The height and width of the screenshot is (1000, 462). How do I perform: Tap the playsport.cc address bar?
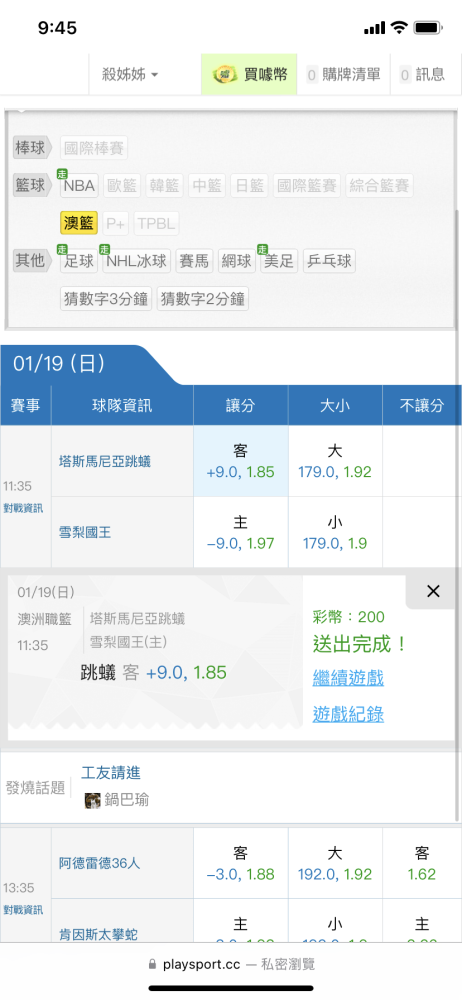[231, 964]
